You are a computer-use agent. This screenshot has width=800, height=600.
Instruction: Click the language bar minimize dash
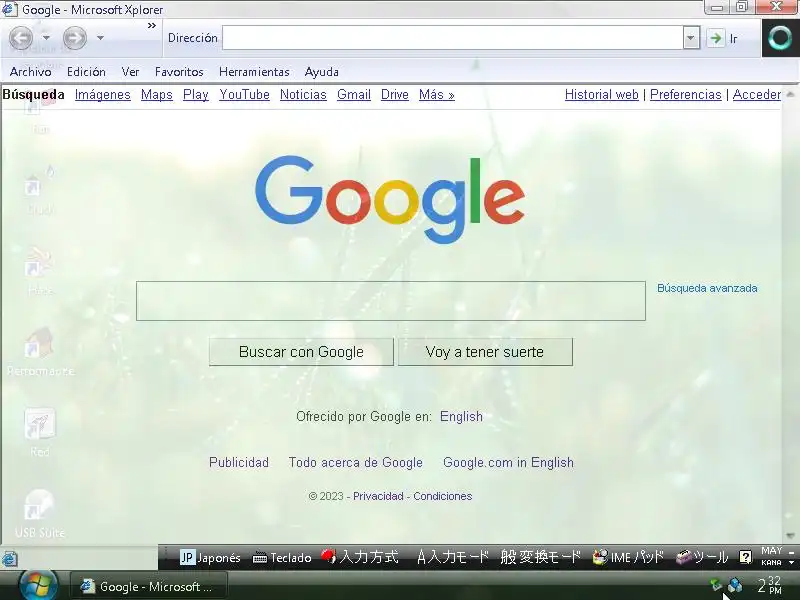coord(791,552)
